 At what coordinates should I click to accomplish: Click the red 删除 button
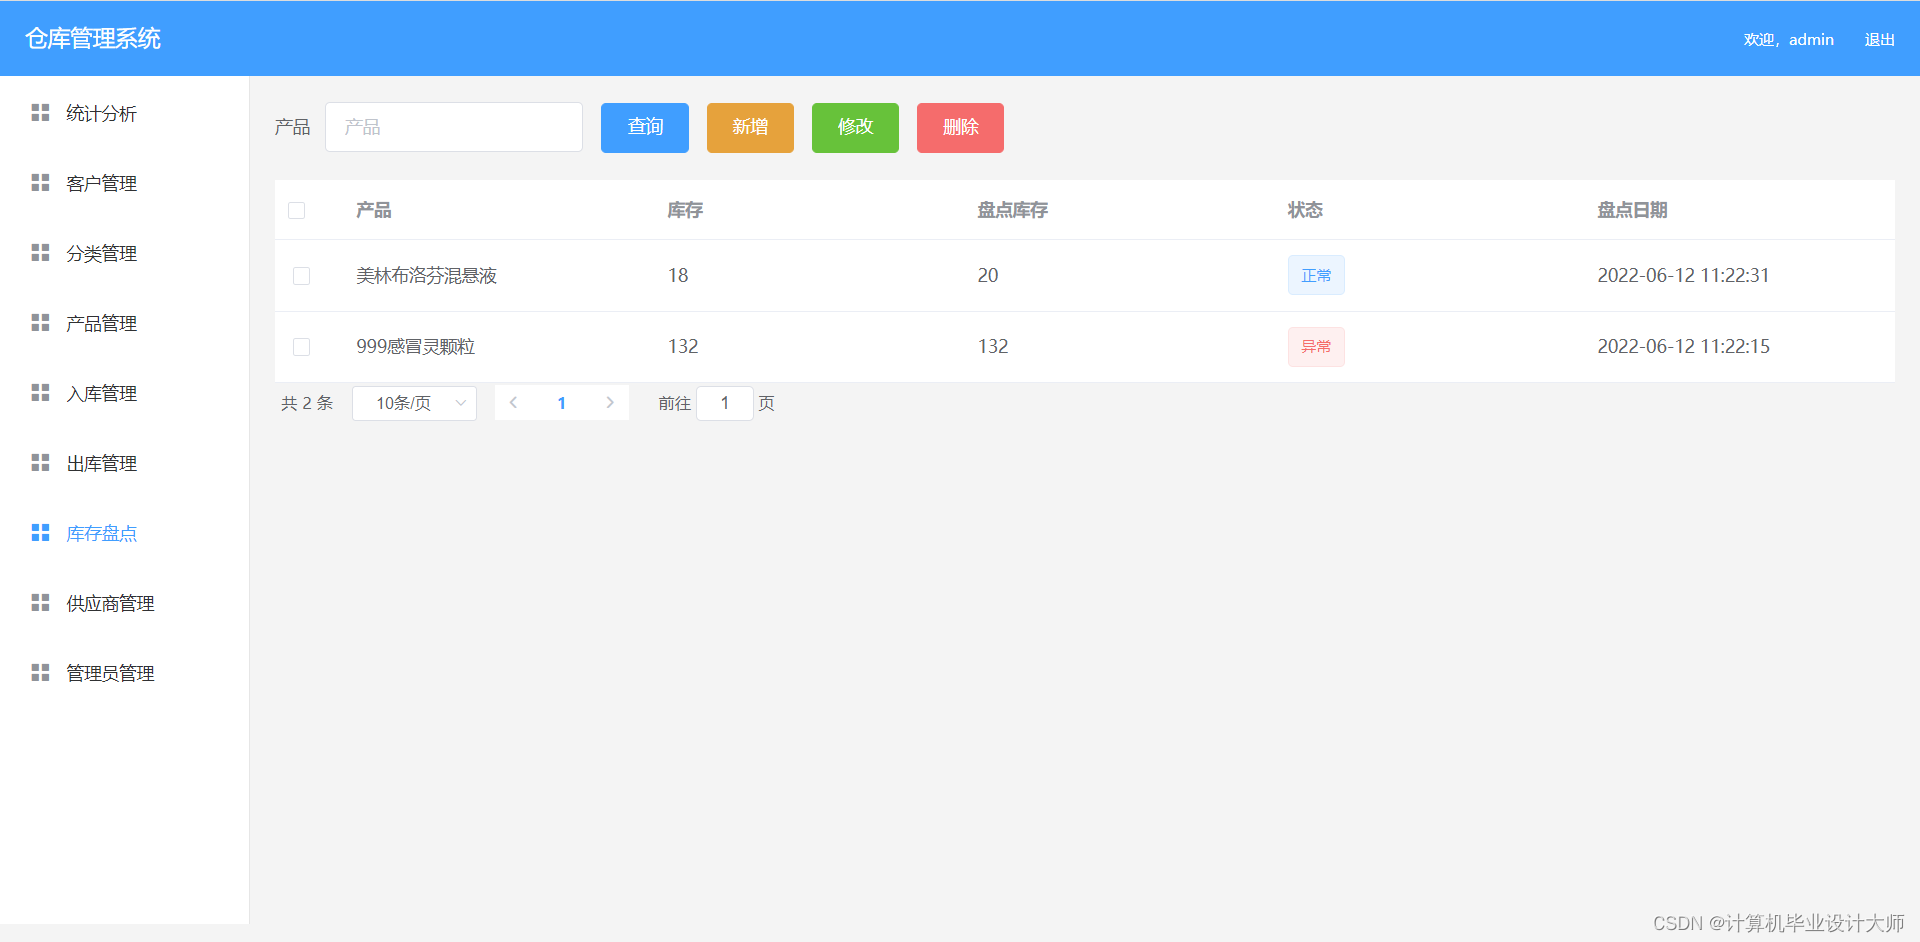pos(960,128)
